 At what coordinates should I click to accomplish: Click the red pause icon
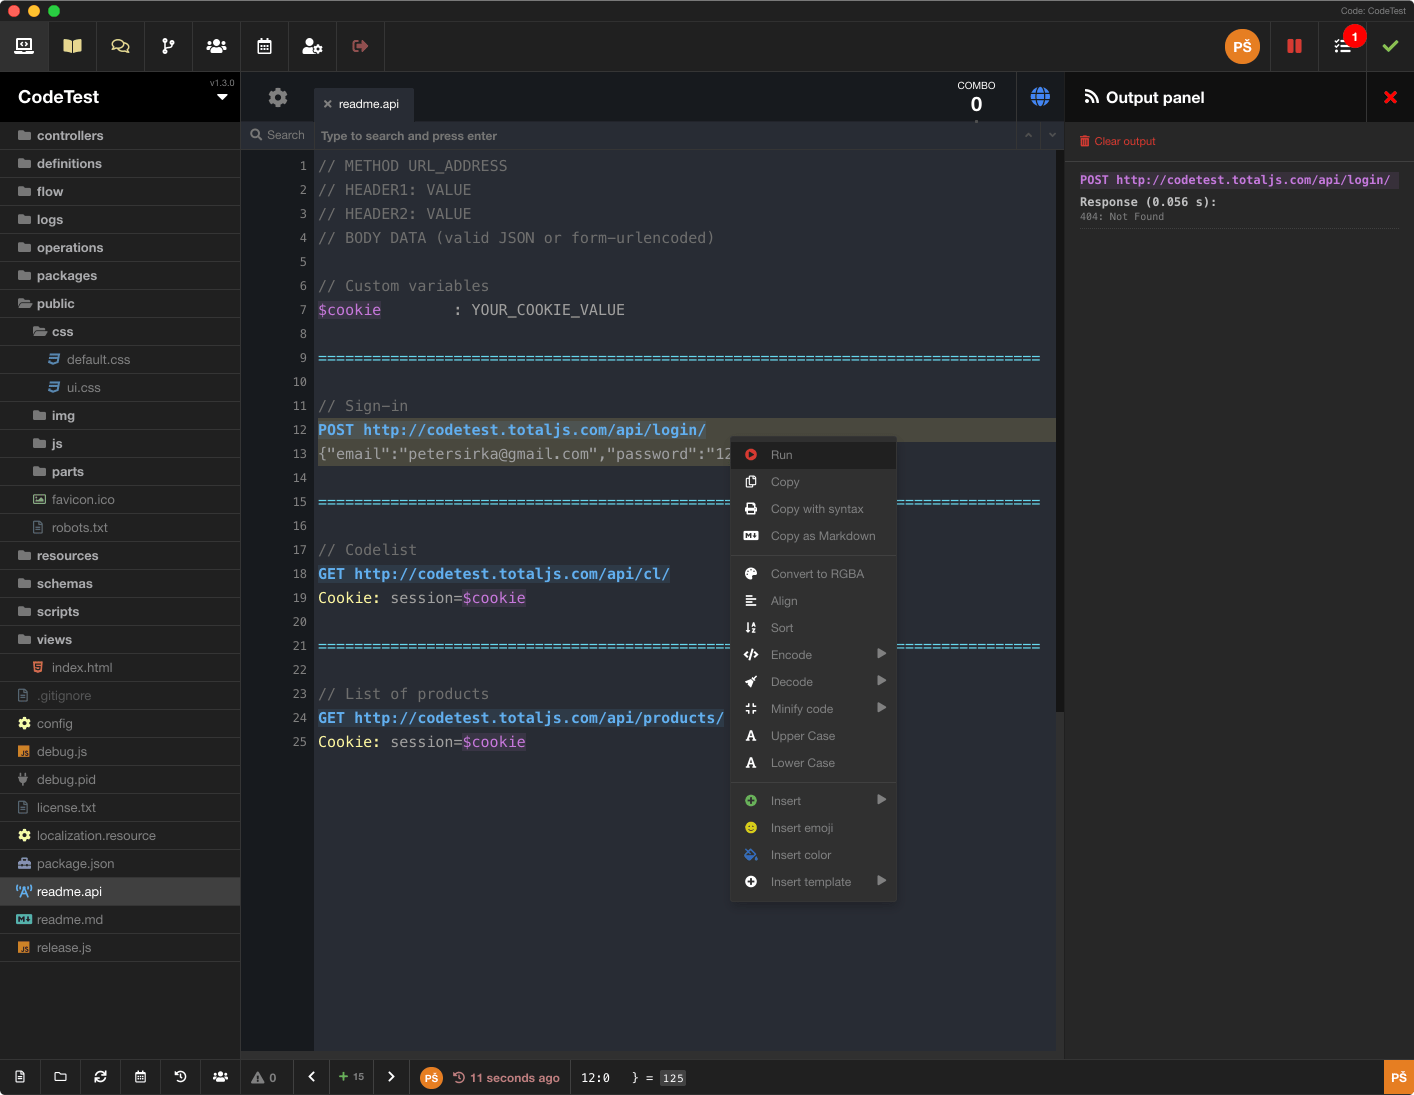tap(1294, 46)
